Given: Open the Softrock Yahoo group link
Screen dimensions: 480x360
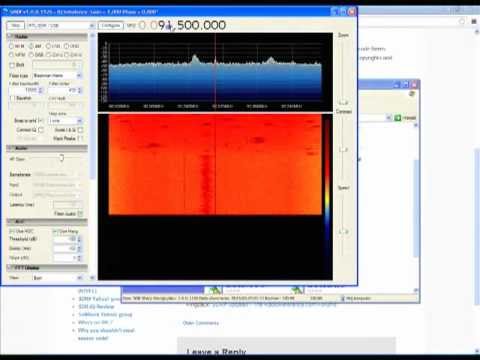Looking at the screenshot, I should pyautogui.click(x=105, y=314).
